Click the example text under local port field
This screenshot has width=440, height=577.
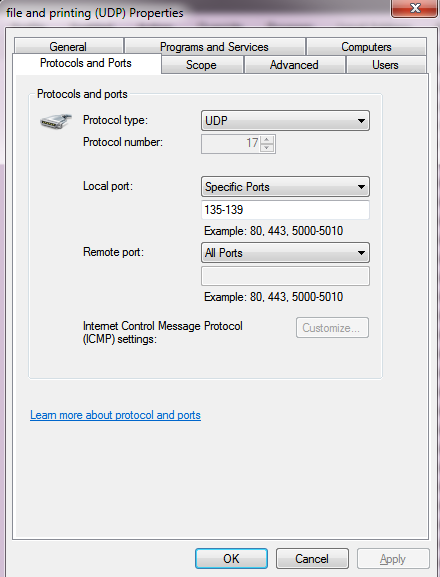click(274, 231)
